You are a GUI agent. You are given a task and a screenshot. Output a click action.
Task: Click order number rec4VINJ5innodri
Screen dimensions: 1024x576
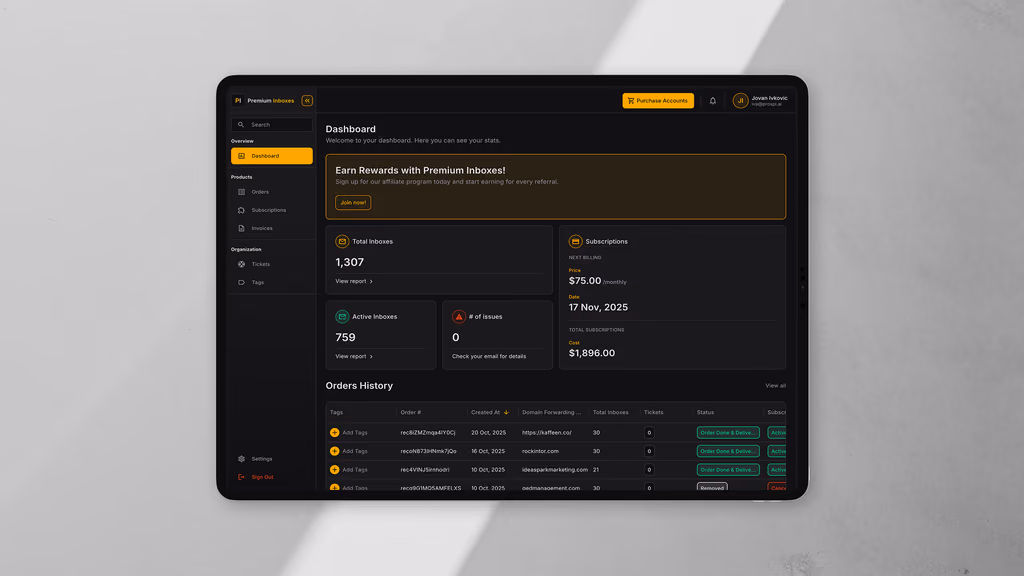pos(424,470)
